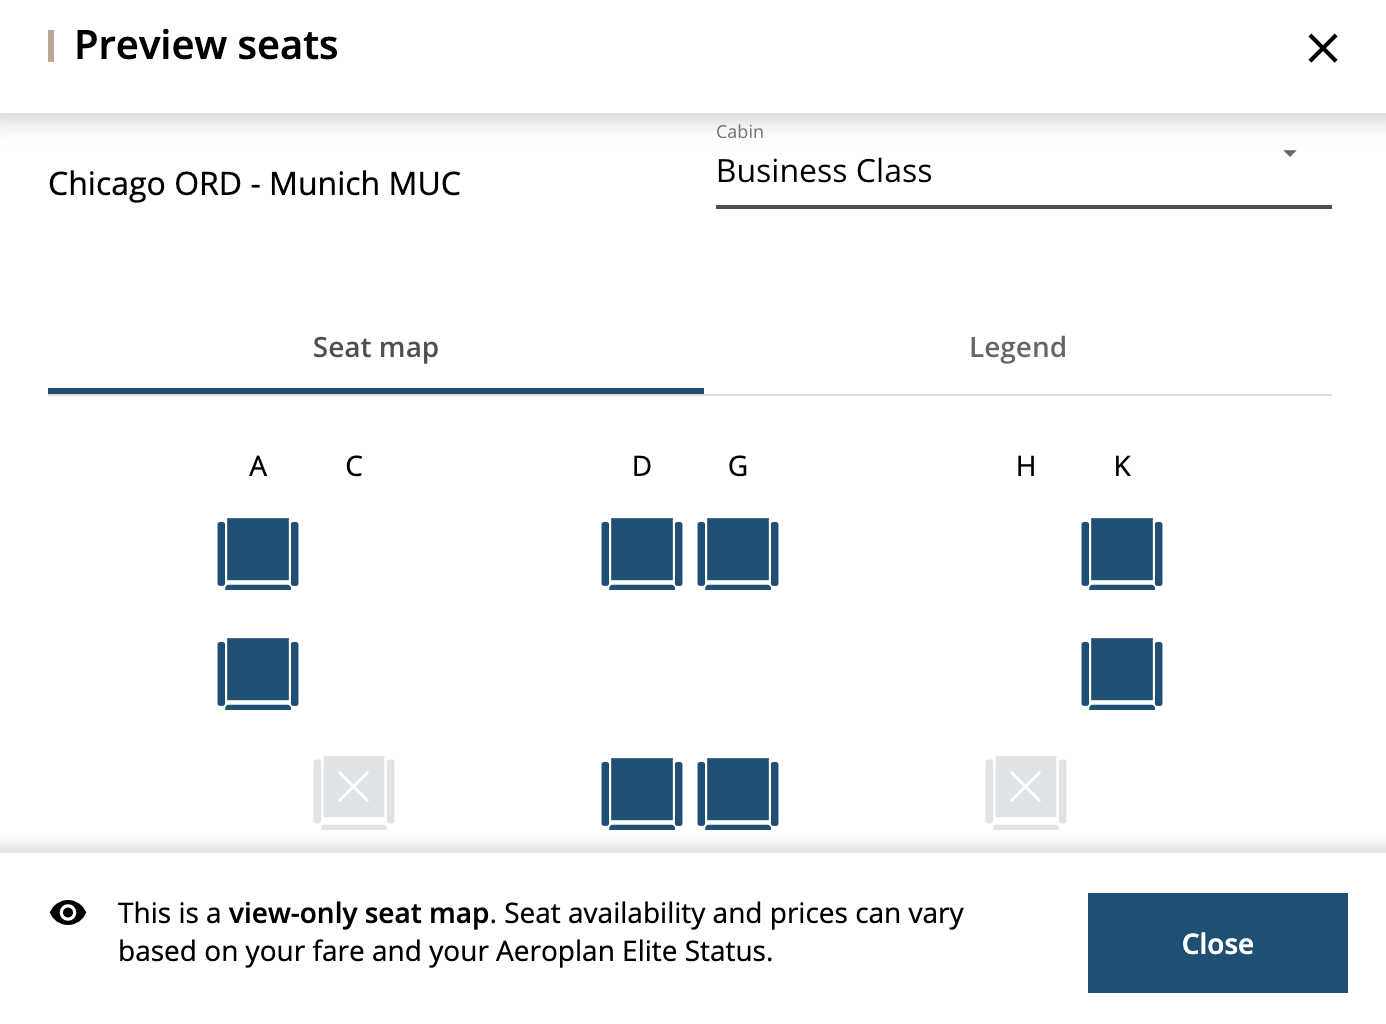Dismiss the dialog with the X icon
Image resolution: width=1386 pixels, height=1024 pixels.
pos(1322,47)
